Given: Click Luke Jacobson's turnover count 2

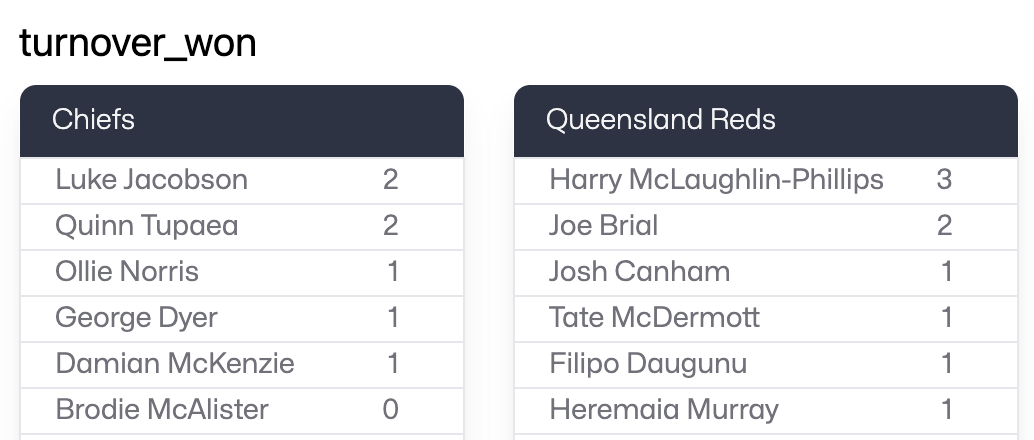Looking at the screenshot, I should click(x=390, y=180).
